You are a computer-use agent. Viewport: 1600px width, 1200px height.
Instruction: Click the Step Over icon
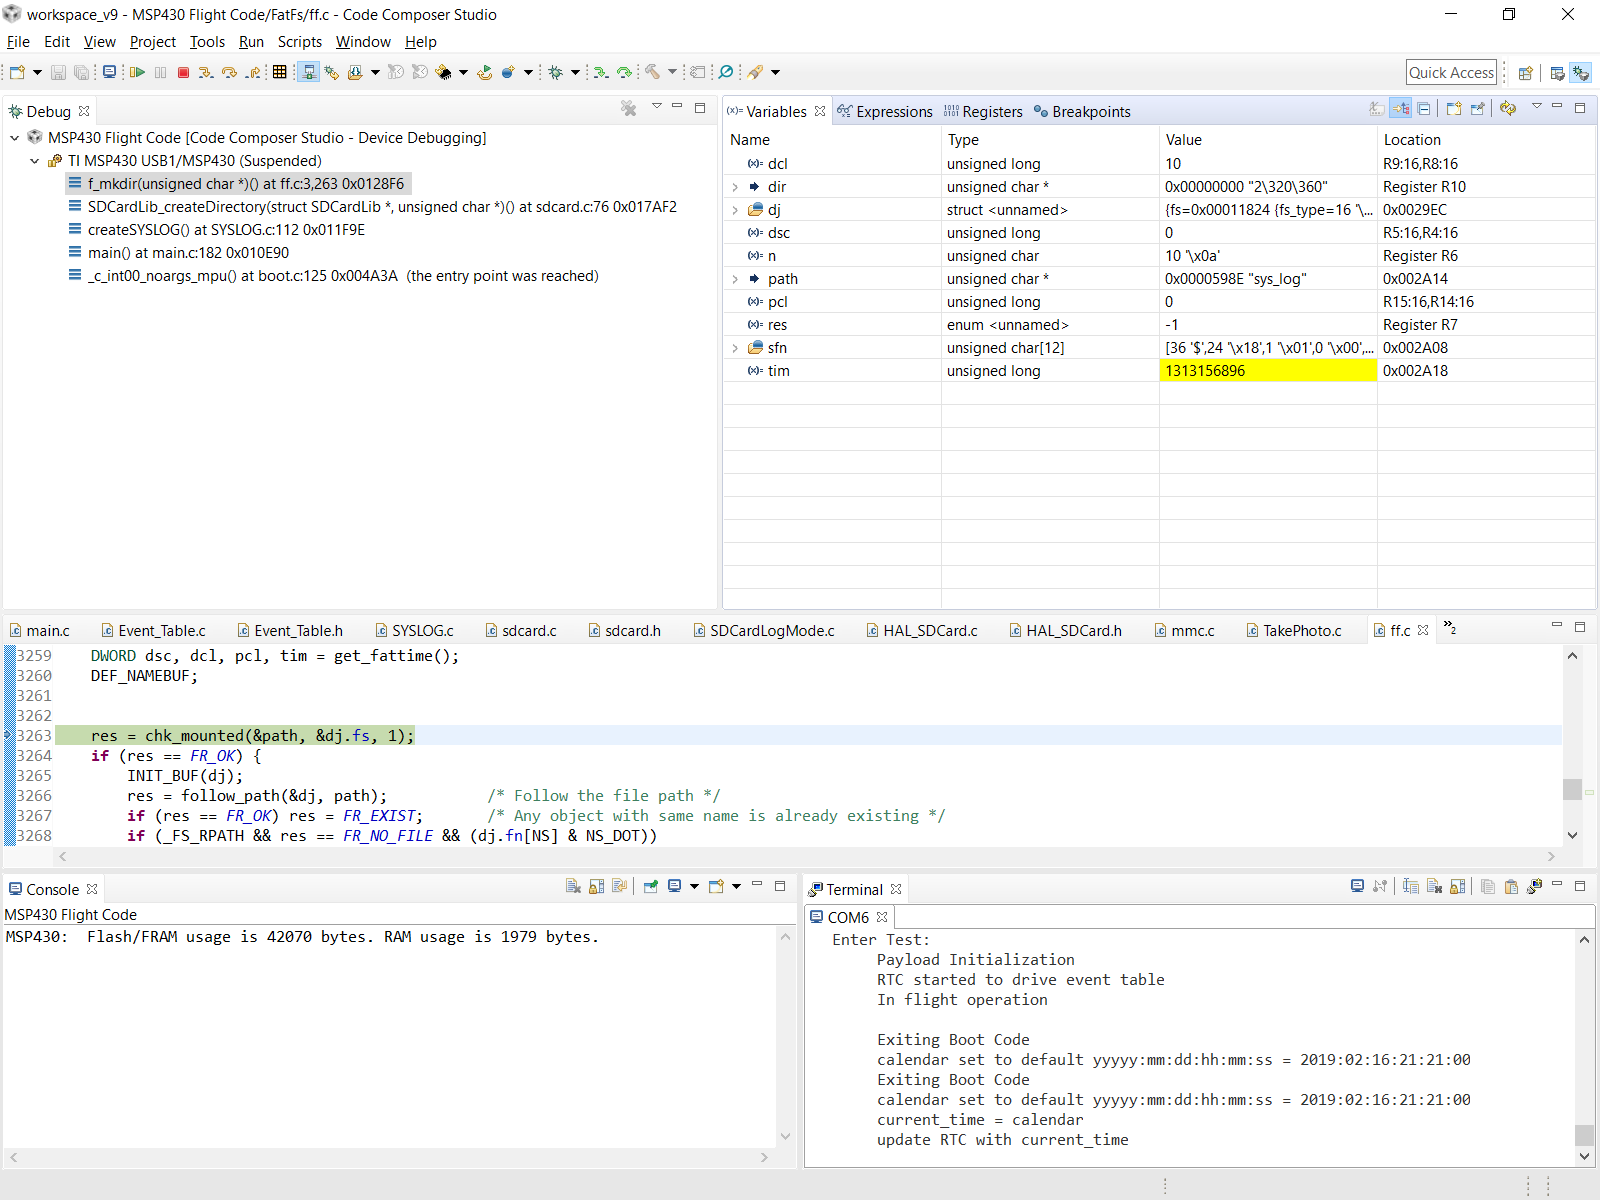[229, 72]
